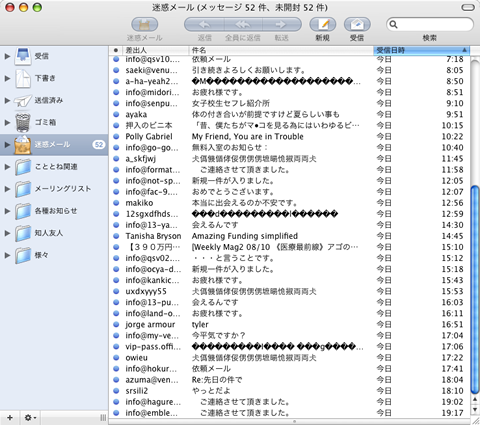Expand the 様々 disclosure triangle

tap(7, 255)
